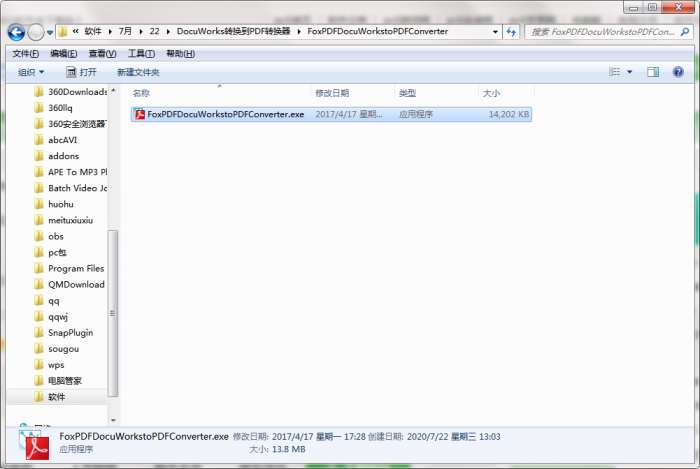Open the 编辑(E) menu
The image size is (700, 469).
coord(64,54)
